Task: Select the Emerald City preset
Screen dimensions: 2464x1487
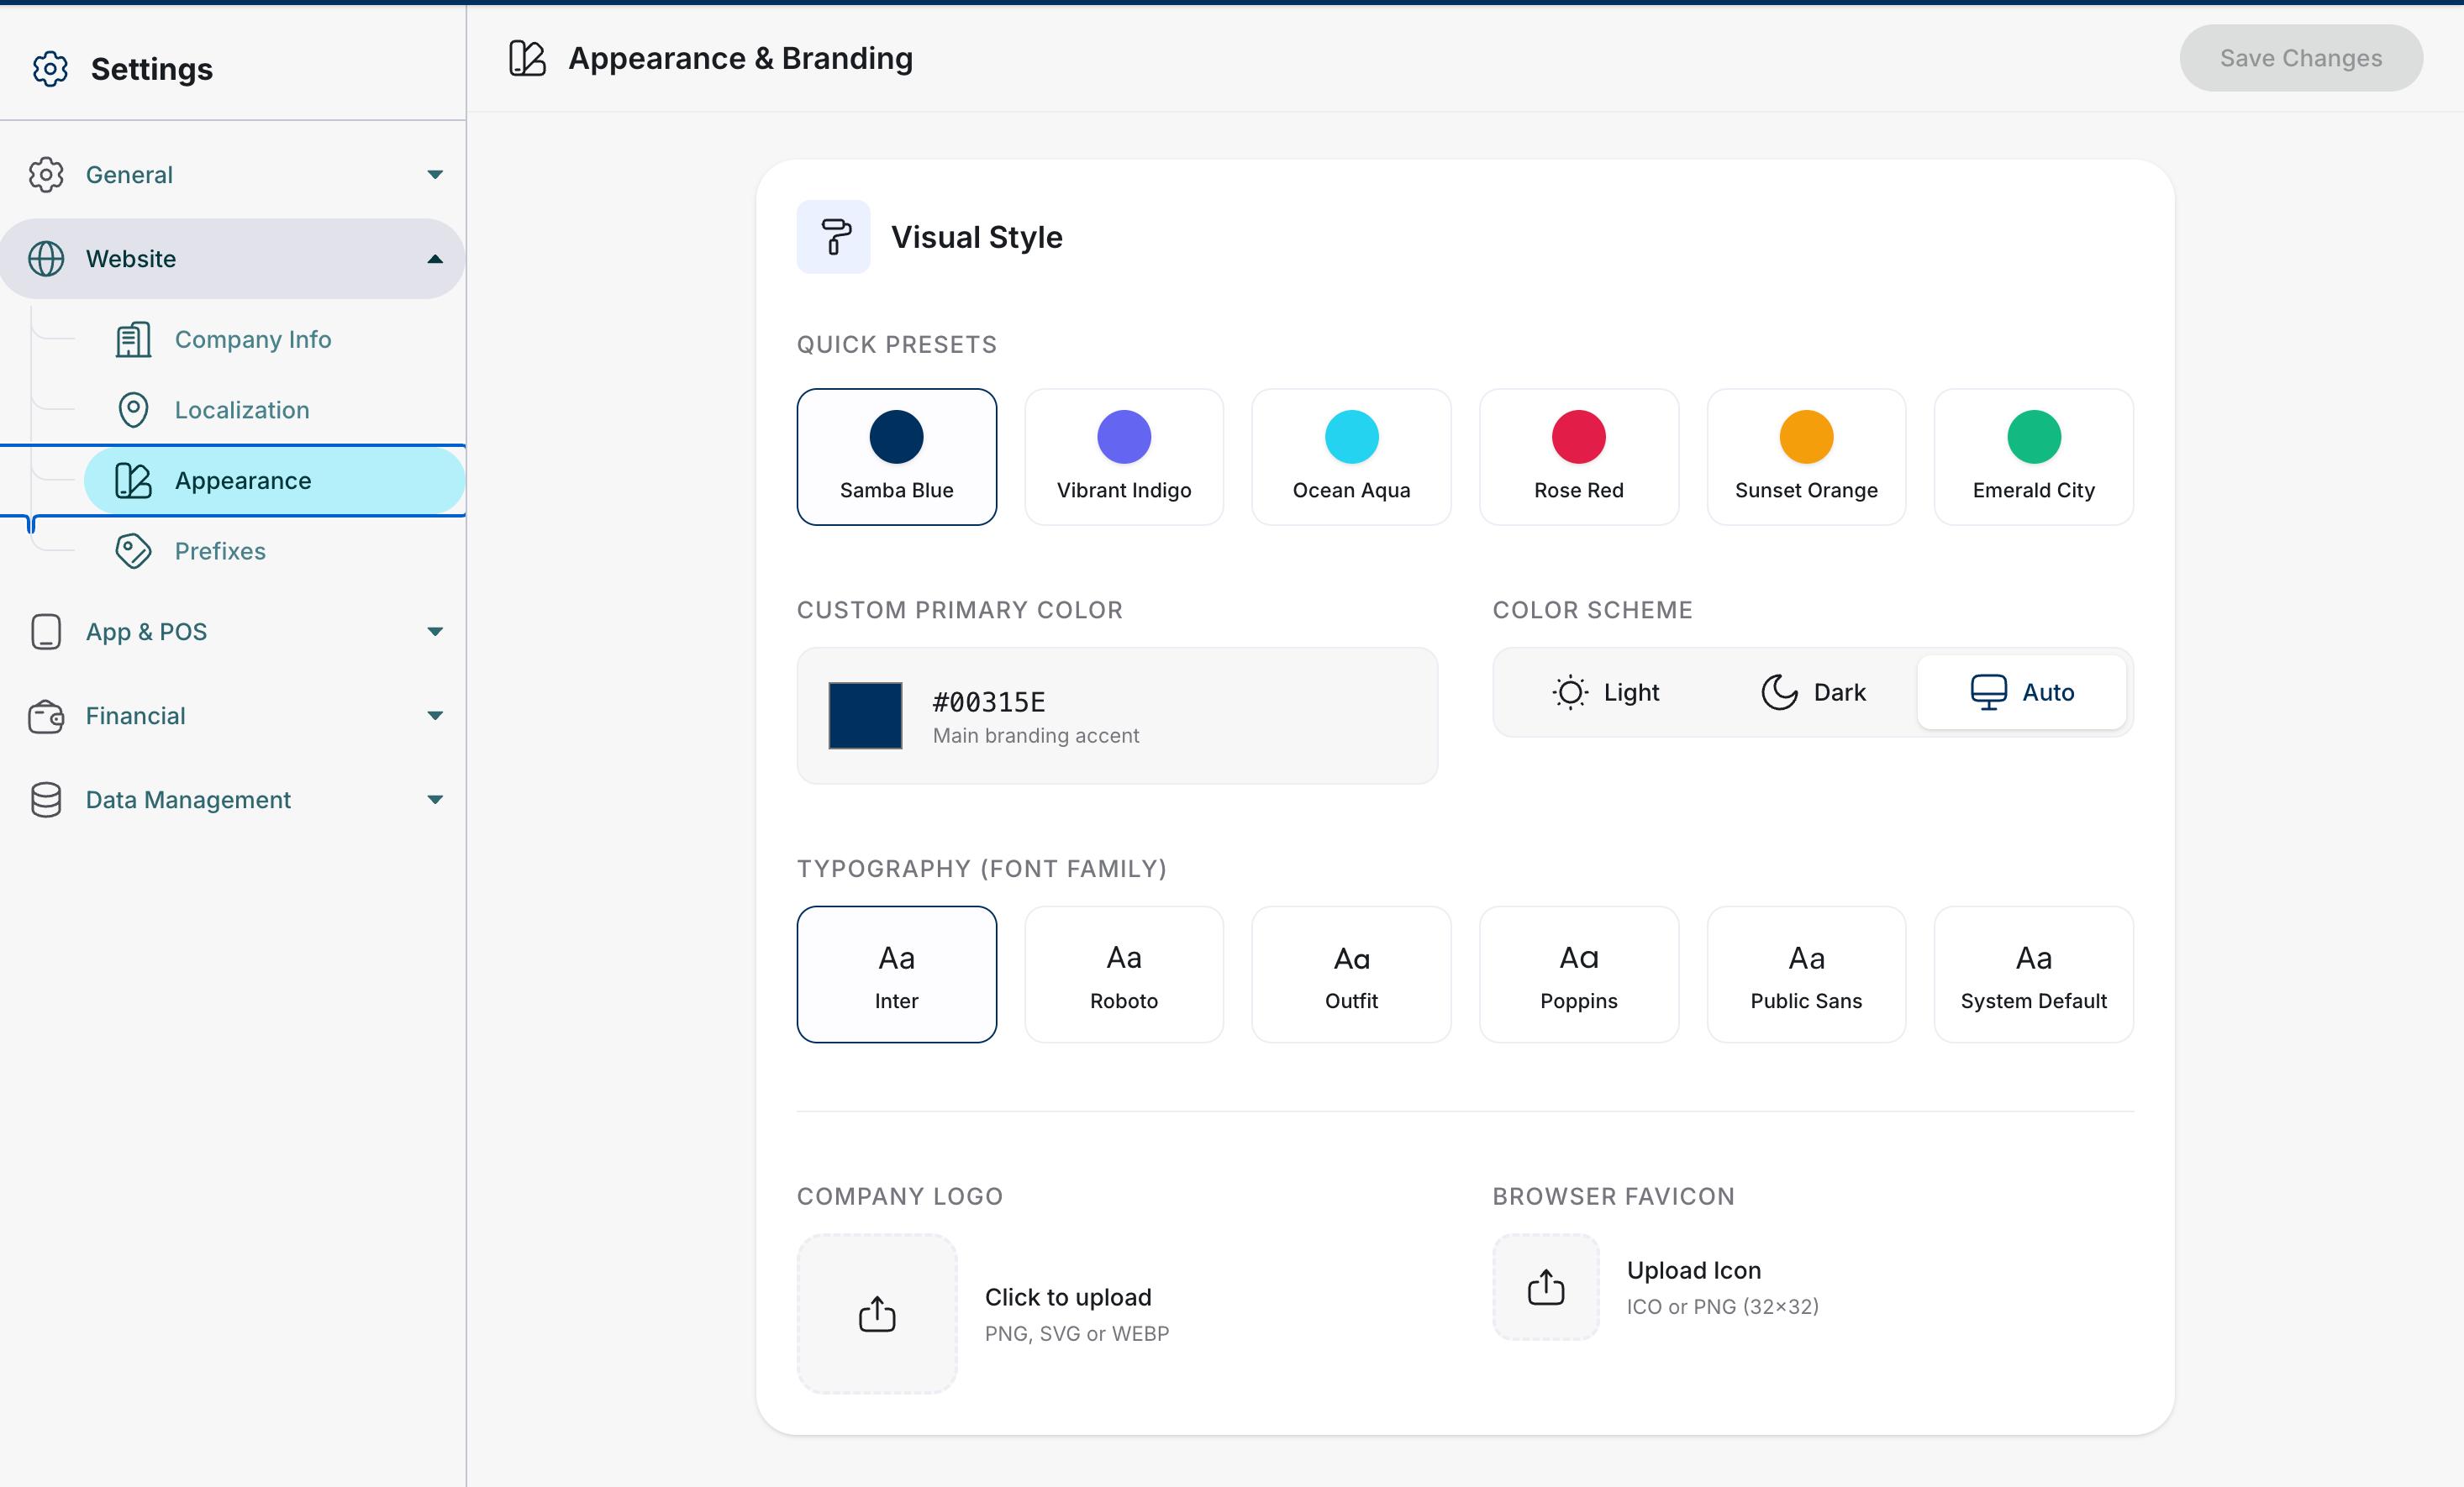Action: click(2034, 457)
